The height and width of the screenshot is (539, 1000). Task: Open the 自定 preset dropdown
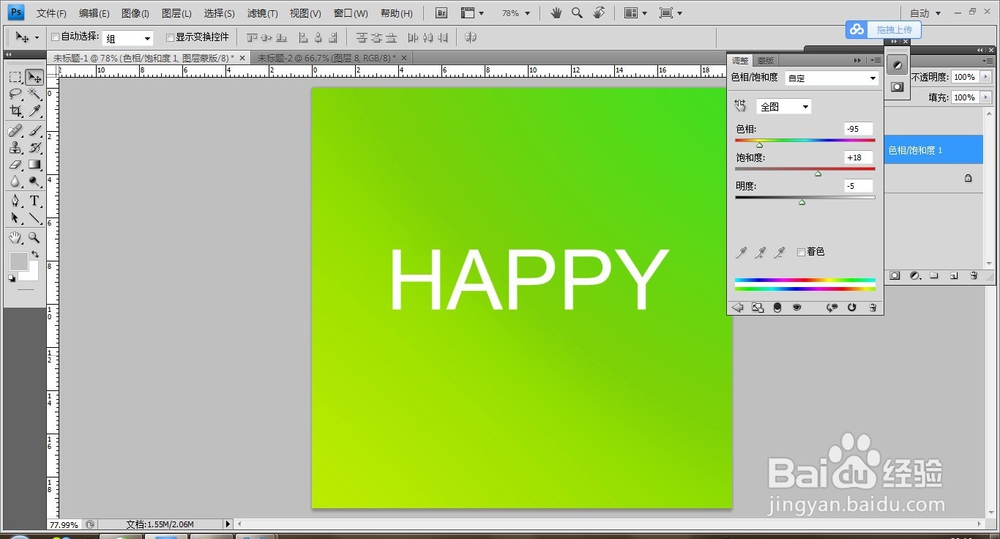click(x=832, y=78)
